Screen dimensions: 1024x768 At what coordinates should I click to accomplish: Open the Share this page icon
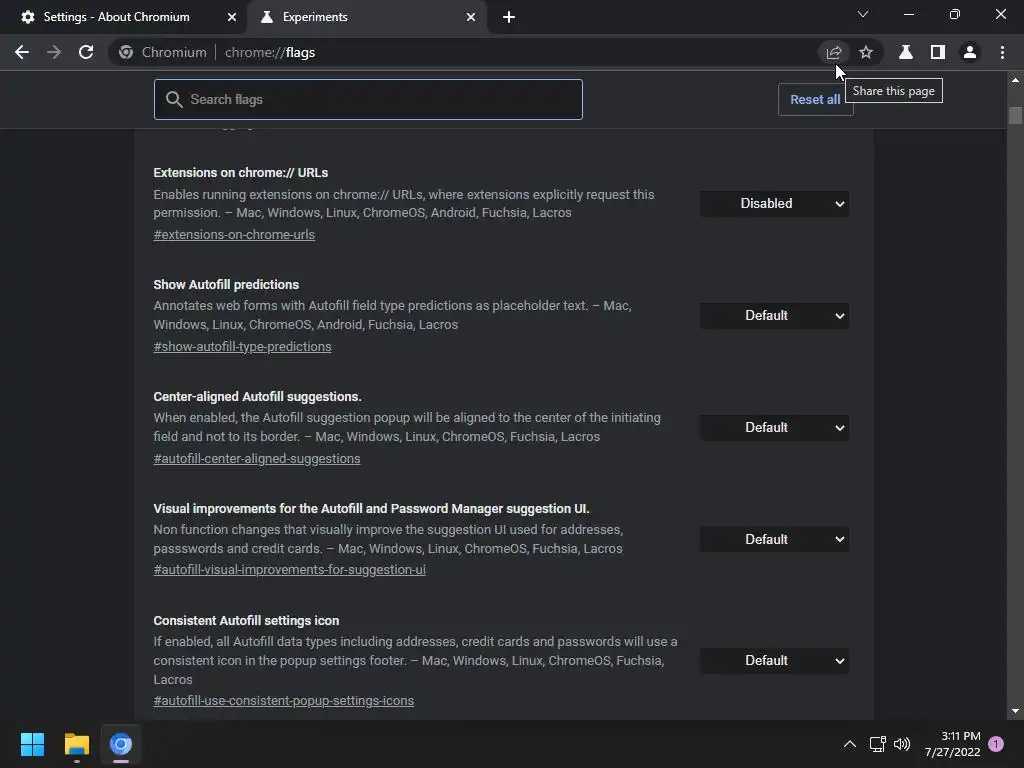pyautogui.click(x=833, y=52)
